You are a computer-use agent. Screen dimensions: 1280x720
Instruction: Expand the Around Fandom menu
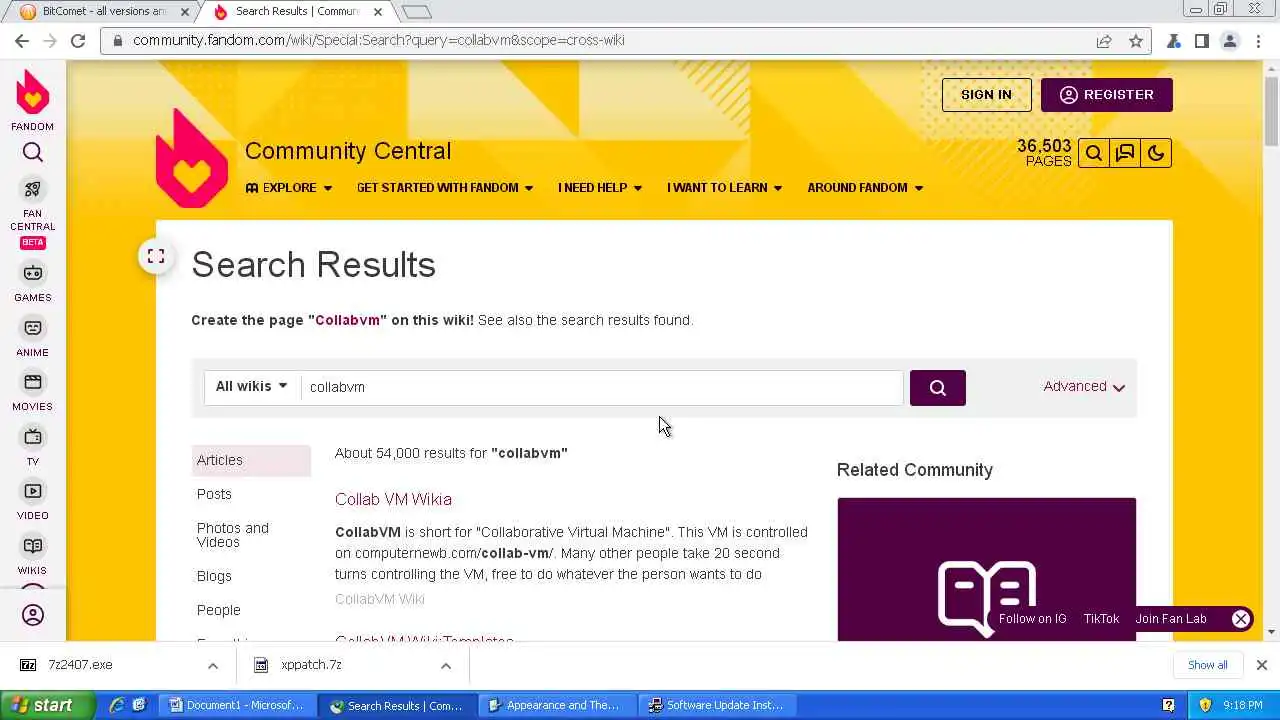pos(865,188)
